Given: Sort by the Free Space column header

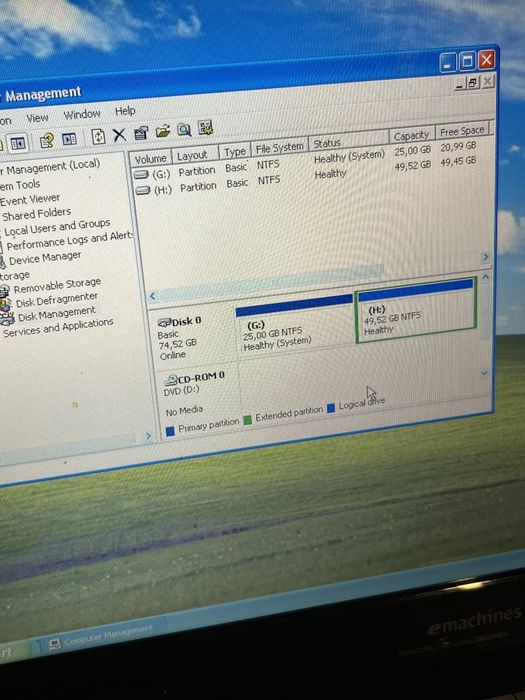Looking at the screenshot, I should tap(462, 131).
